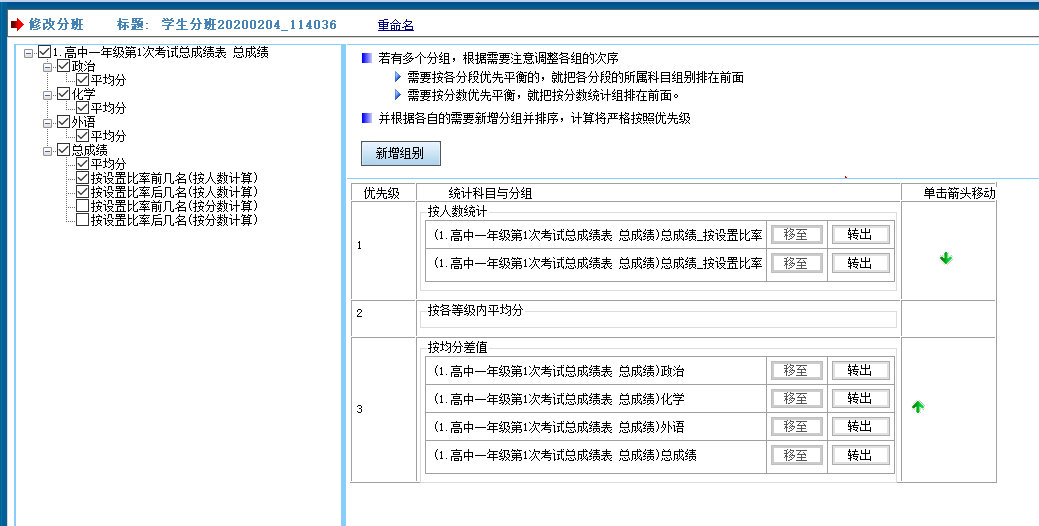1039x526 pixels.
Task: Click 移至 in the 按均分差值 总成绩 row
Action: [796, 455]
